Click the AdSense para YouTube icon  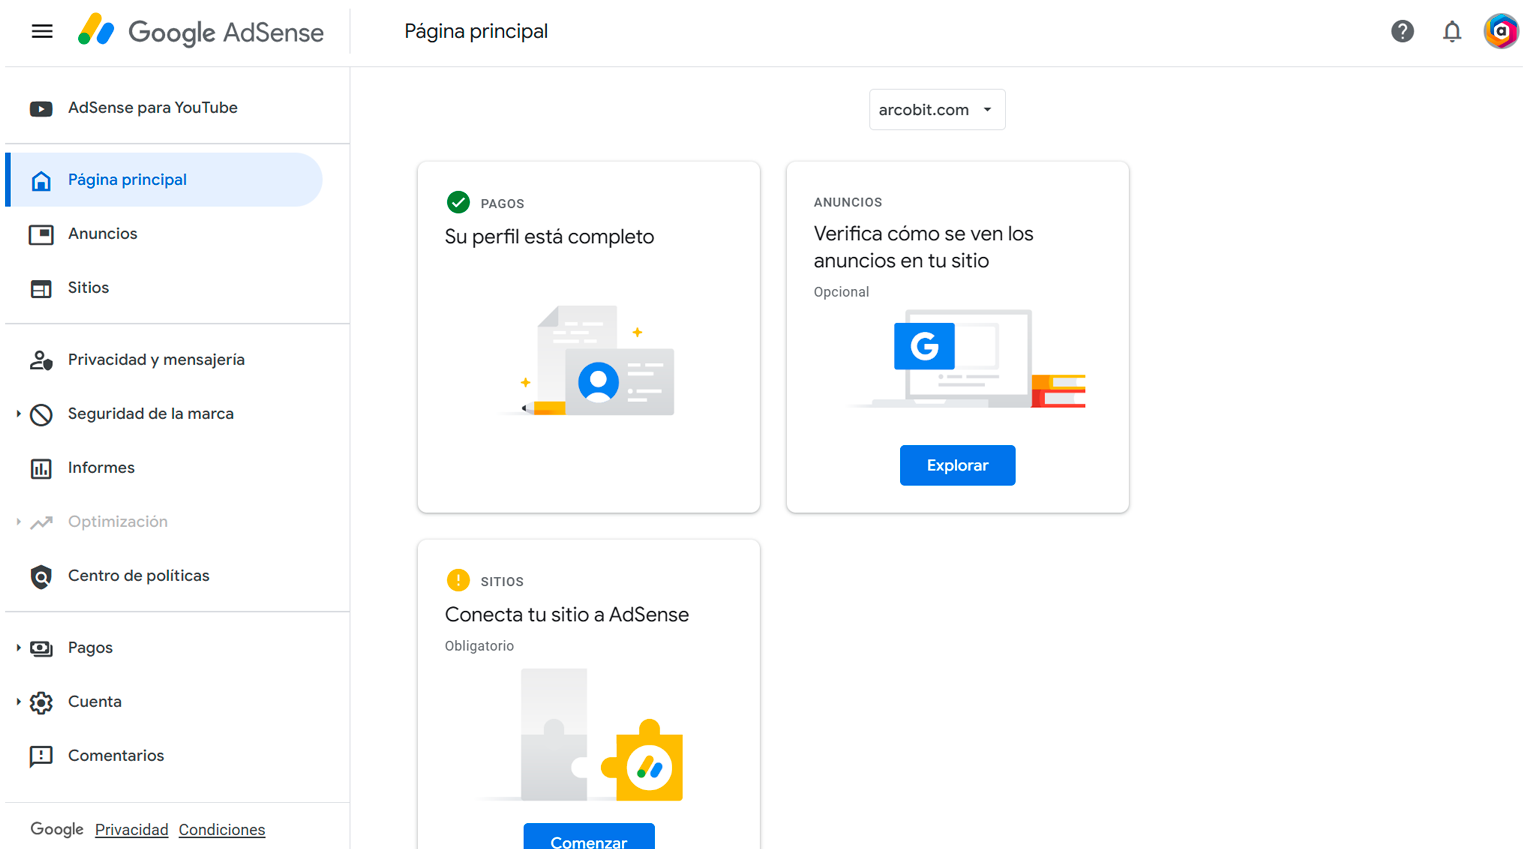(x=41, y=109)
